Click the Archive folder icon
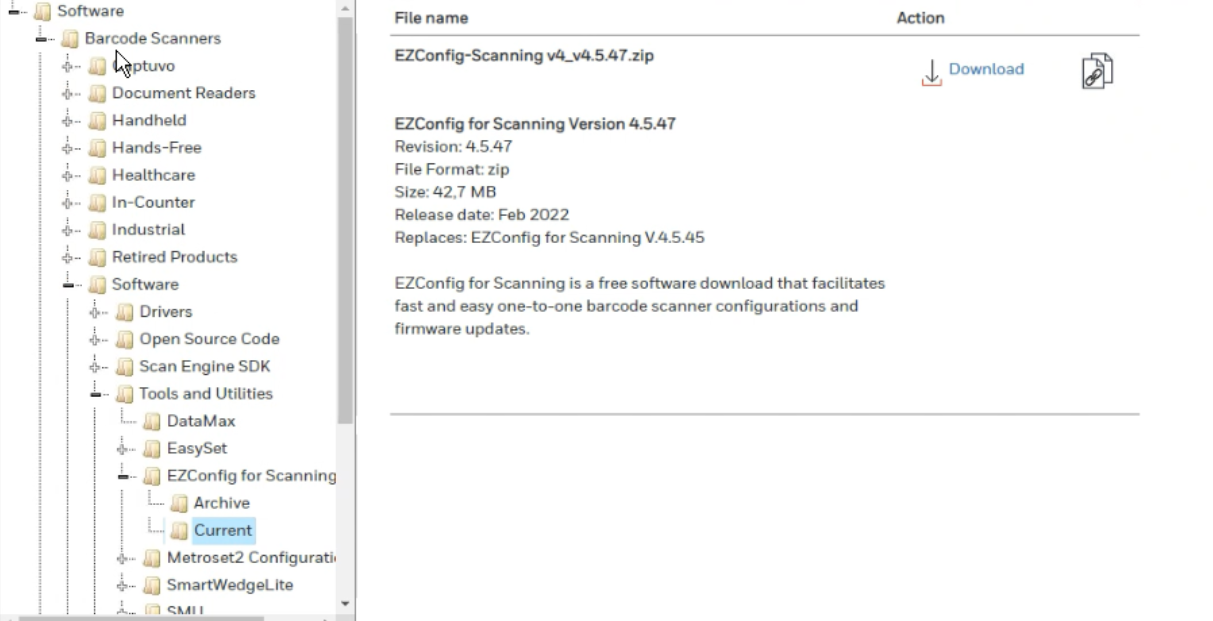1213x621 pixels. 179,503
